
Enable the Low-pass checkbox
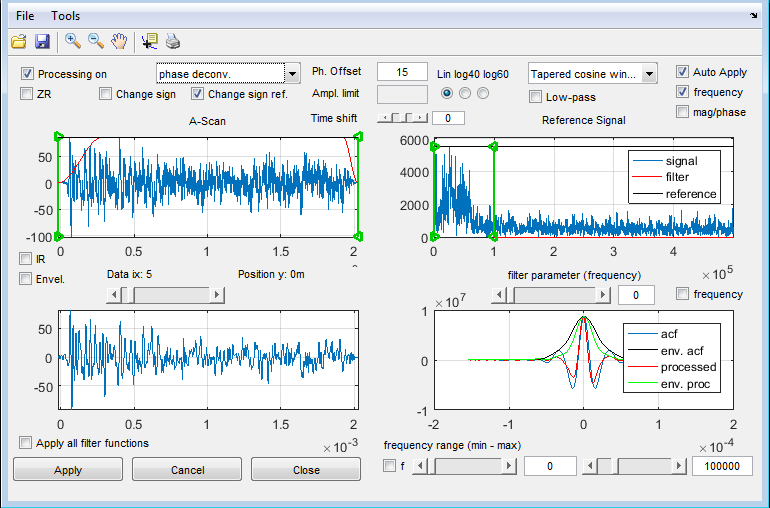click(x=535, y=97)
